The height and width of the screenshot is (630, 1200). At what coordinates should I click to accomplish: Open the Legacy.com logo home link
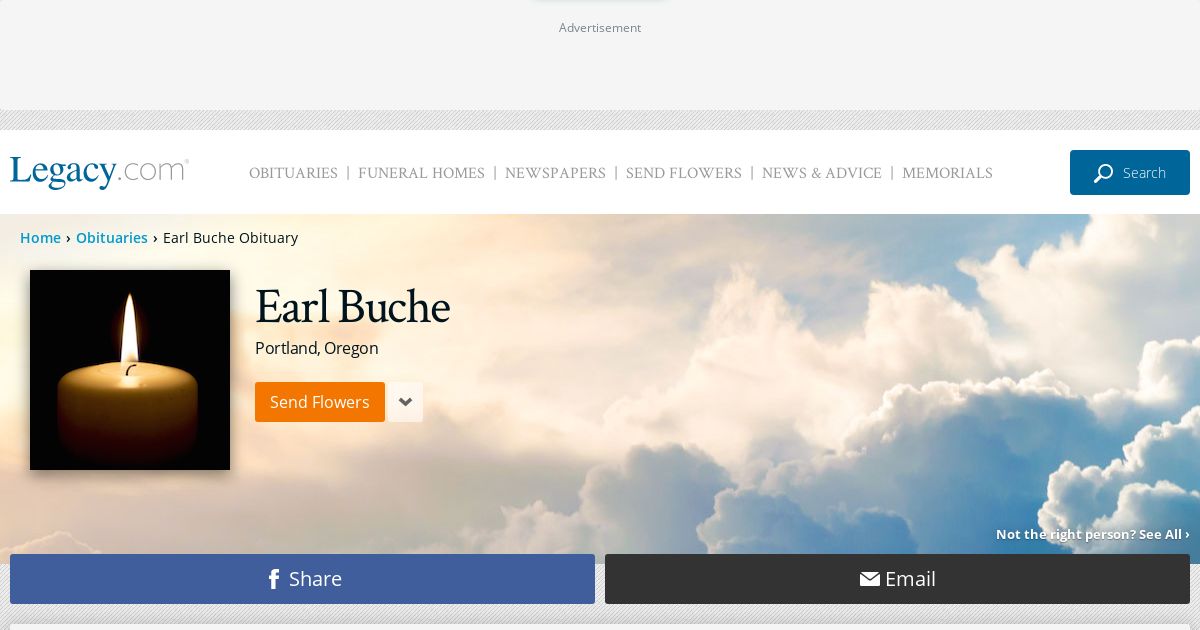[99, 172]
